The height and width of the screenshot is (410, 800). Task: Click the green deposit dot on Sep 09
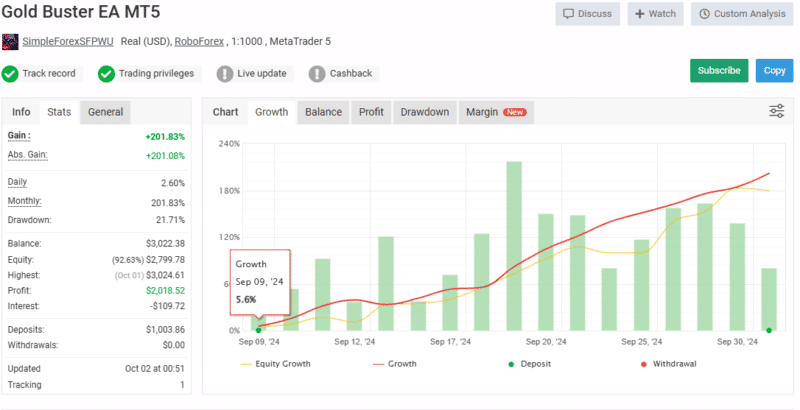coord(259,329)
